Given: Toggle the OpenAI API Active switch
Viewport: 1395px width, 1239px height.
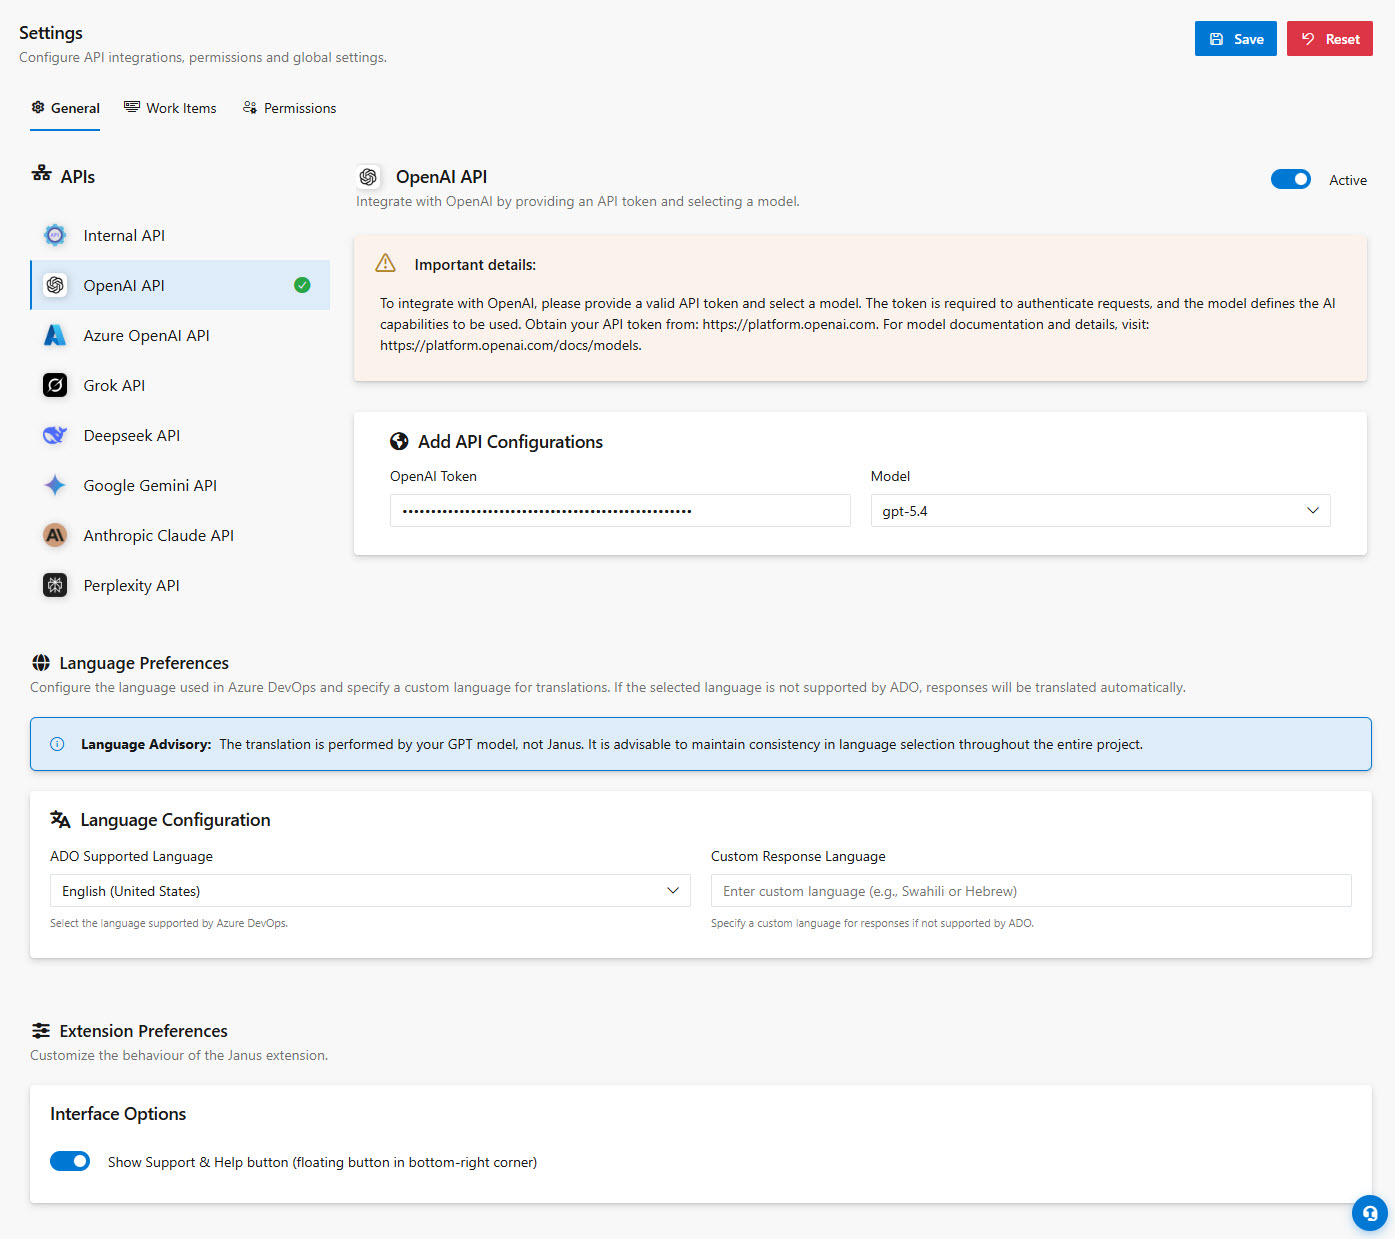Looking at the screenshot, I should [x=1291, y=179].
